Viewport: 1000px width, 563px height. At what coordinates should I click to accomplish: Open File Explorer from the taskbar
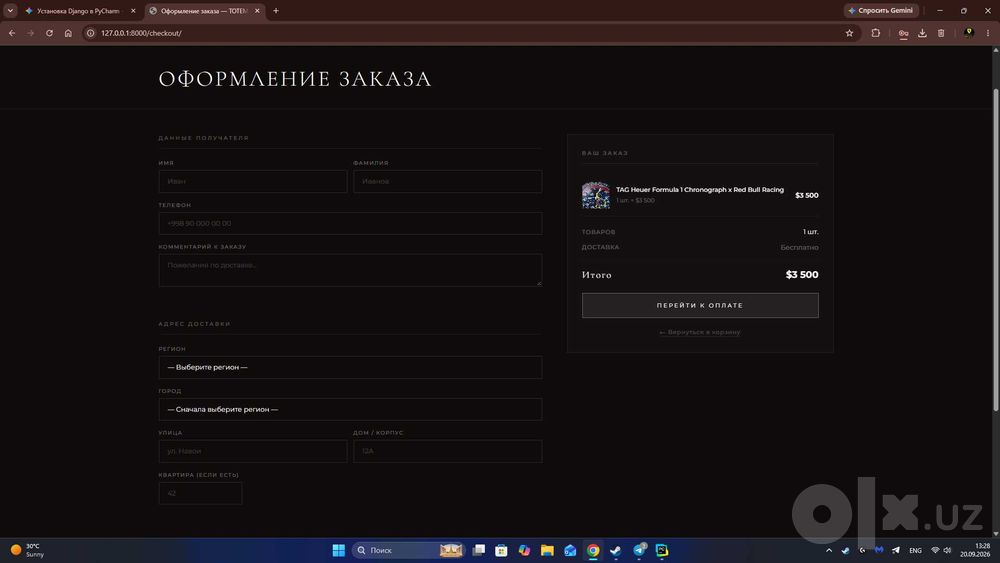(547, 550)
